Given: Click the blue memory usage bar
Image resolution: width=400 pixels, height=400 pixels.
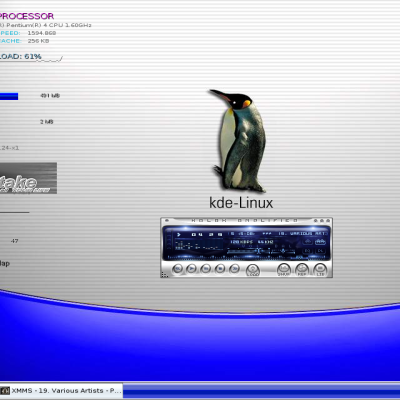Looking at the screenshot, I should tap(9, 96).
